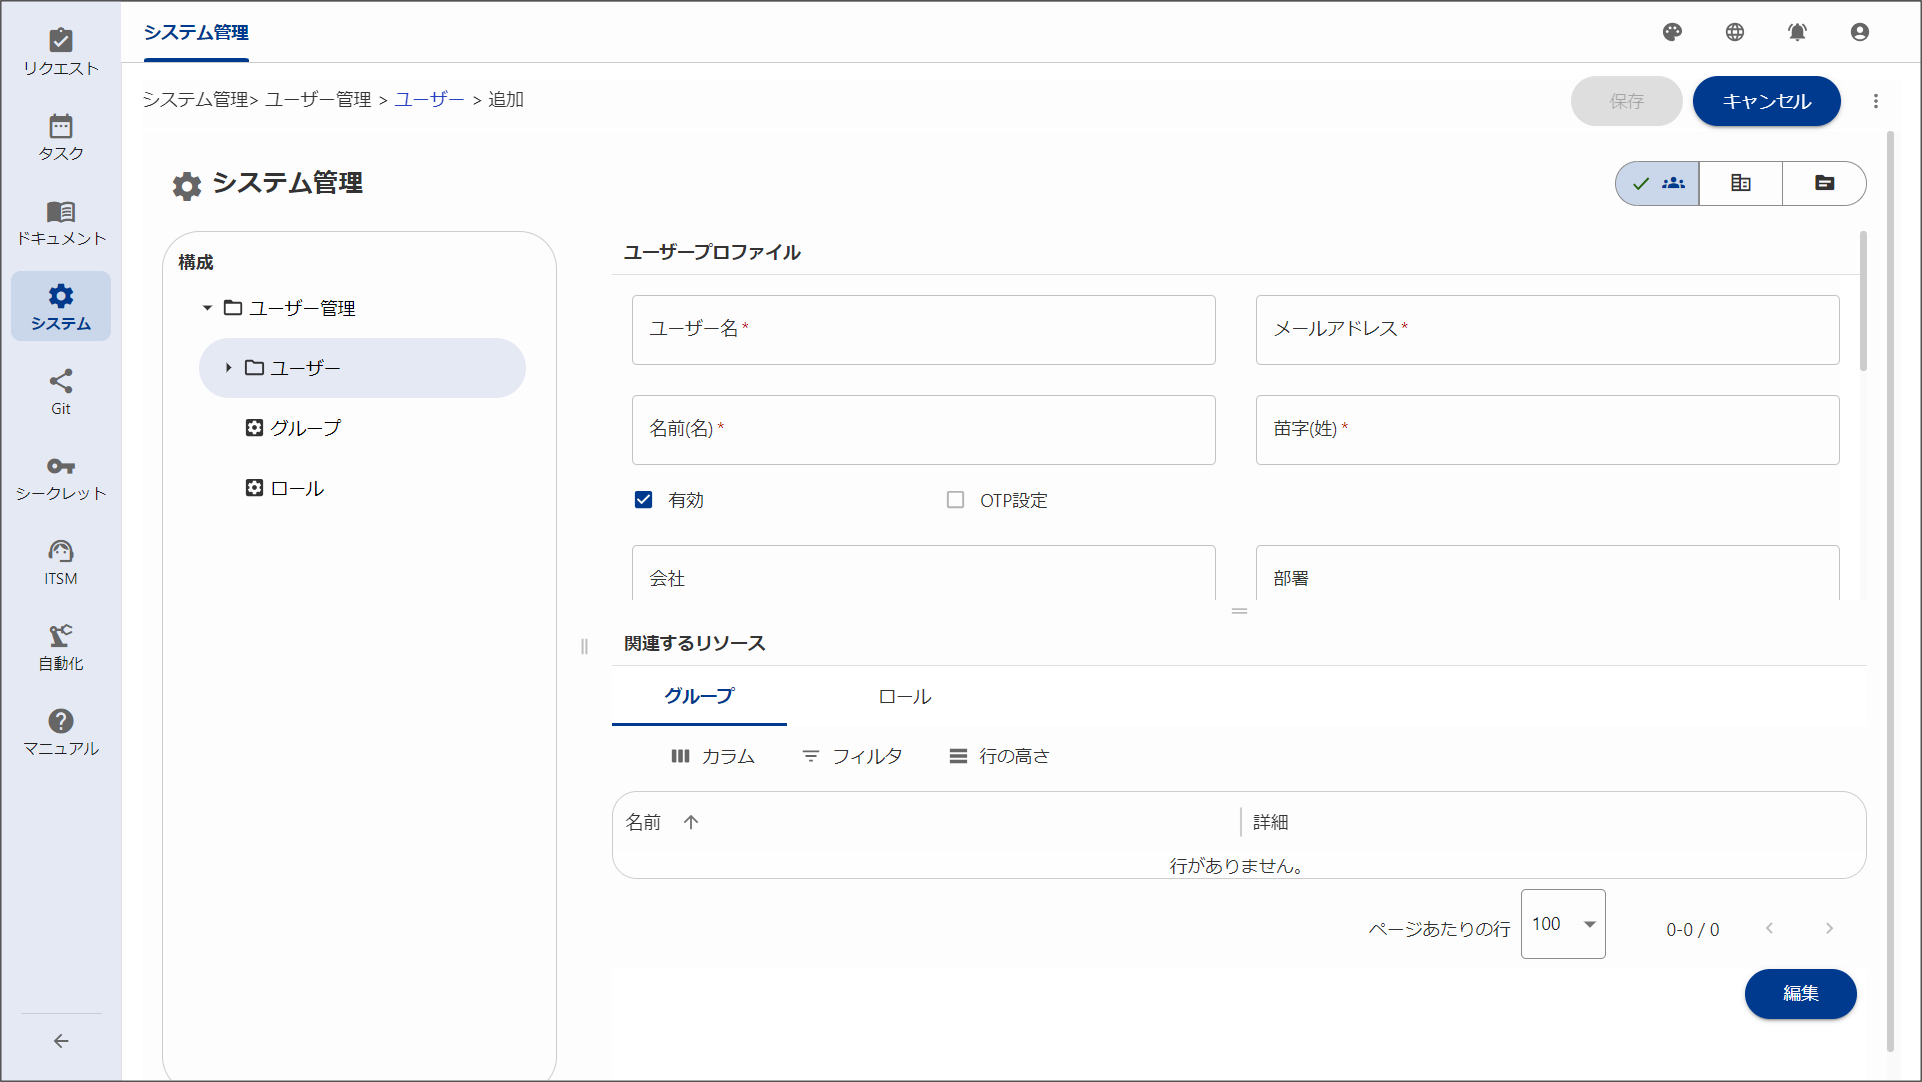Collapse the ユーザー管理 tree node arrow
This screenshot has height=1082, width=1922.
click(x=207, y=308)
